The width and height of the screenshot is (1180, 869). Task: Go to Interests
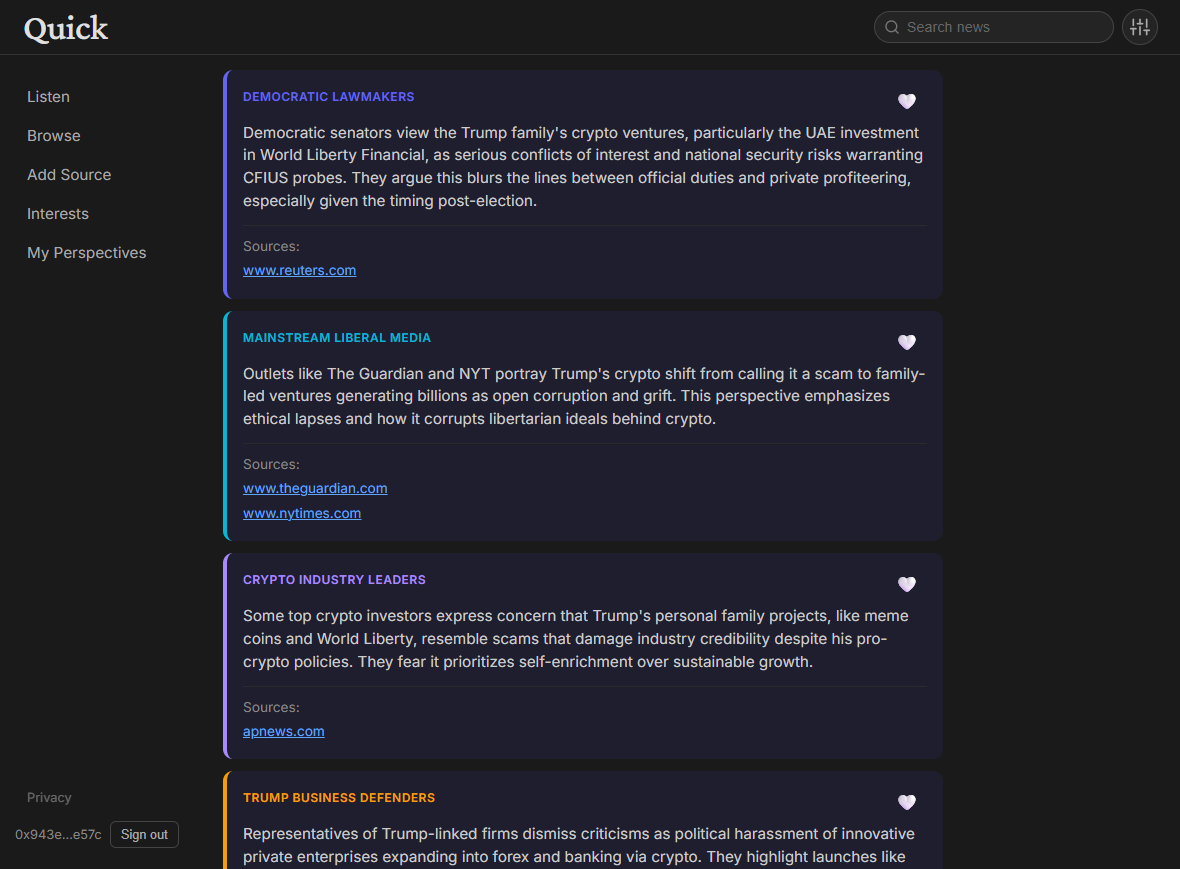point(58,213)
